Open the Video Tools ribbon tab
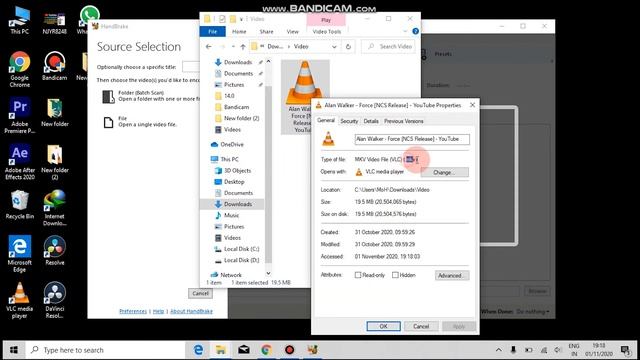The height and width of the screenshot is (360, 640). (x=327, y=31)
